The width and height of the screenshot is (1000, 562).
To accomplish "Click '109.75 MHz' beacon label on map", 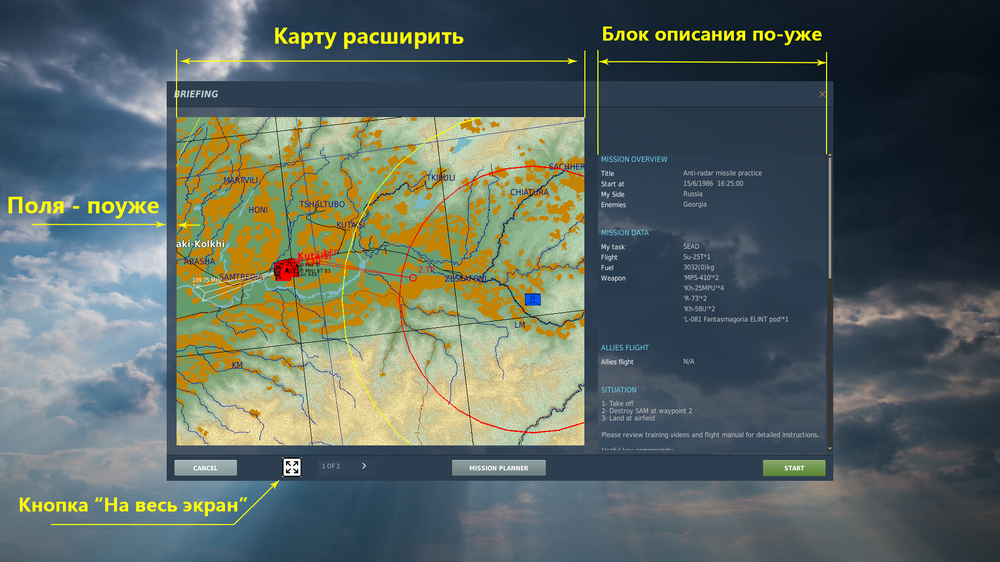I will click(x=206, y=280).
